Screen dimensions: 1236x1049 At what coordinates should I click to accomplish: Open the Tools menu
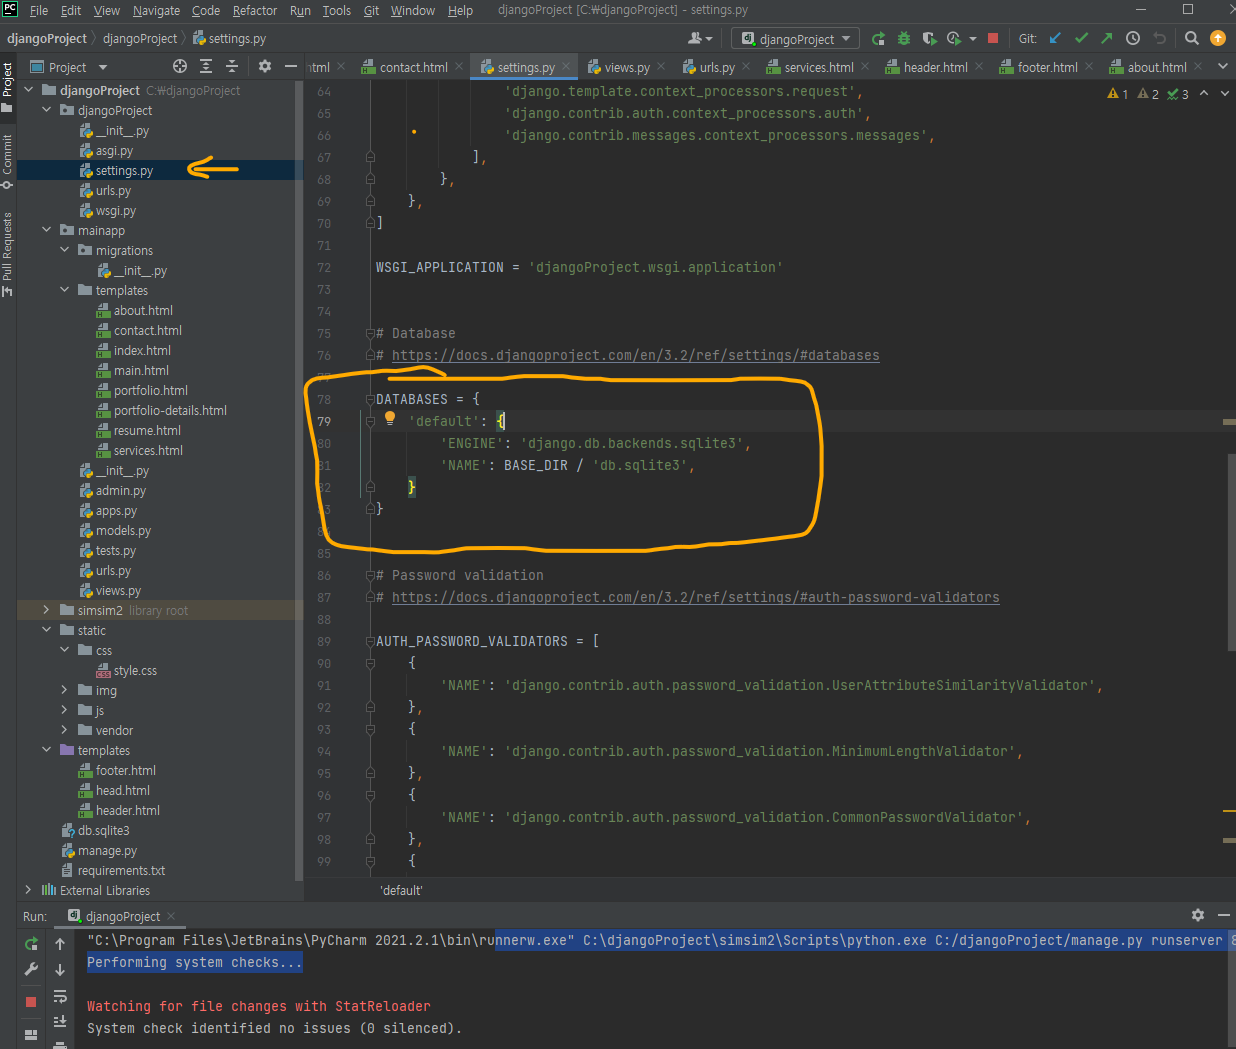click(336, 10)
